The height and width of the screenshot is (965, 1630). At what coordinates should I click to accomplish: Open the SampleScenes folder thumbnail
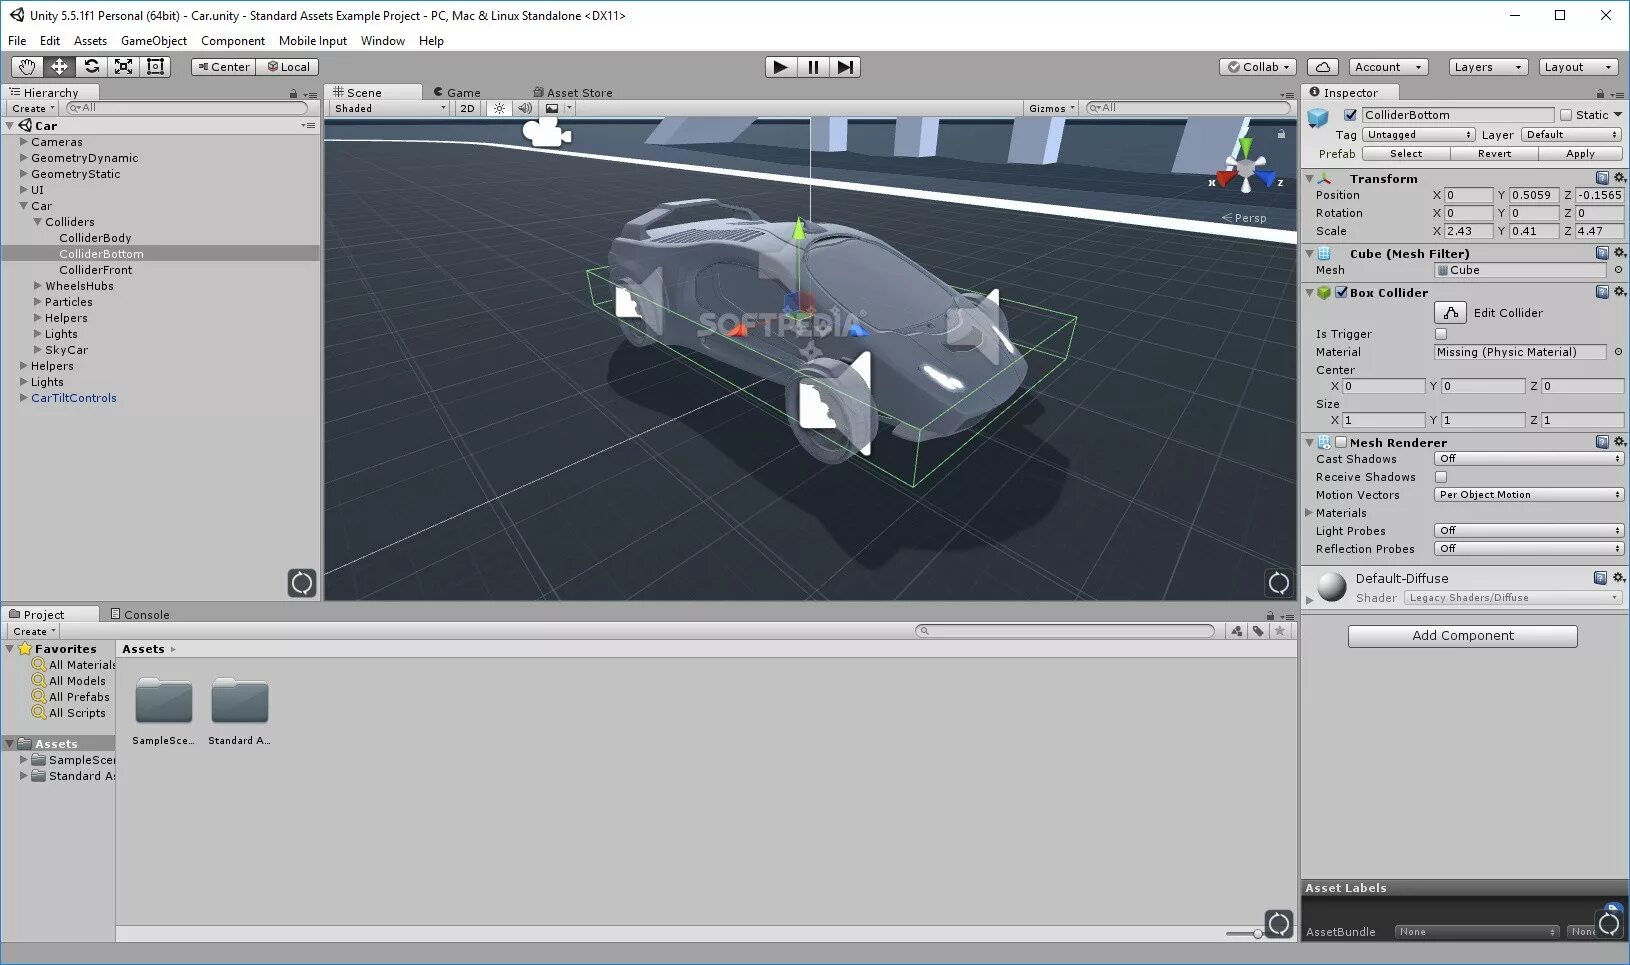[164, 701]
